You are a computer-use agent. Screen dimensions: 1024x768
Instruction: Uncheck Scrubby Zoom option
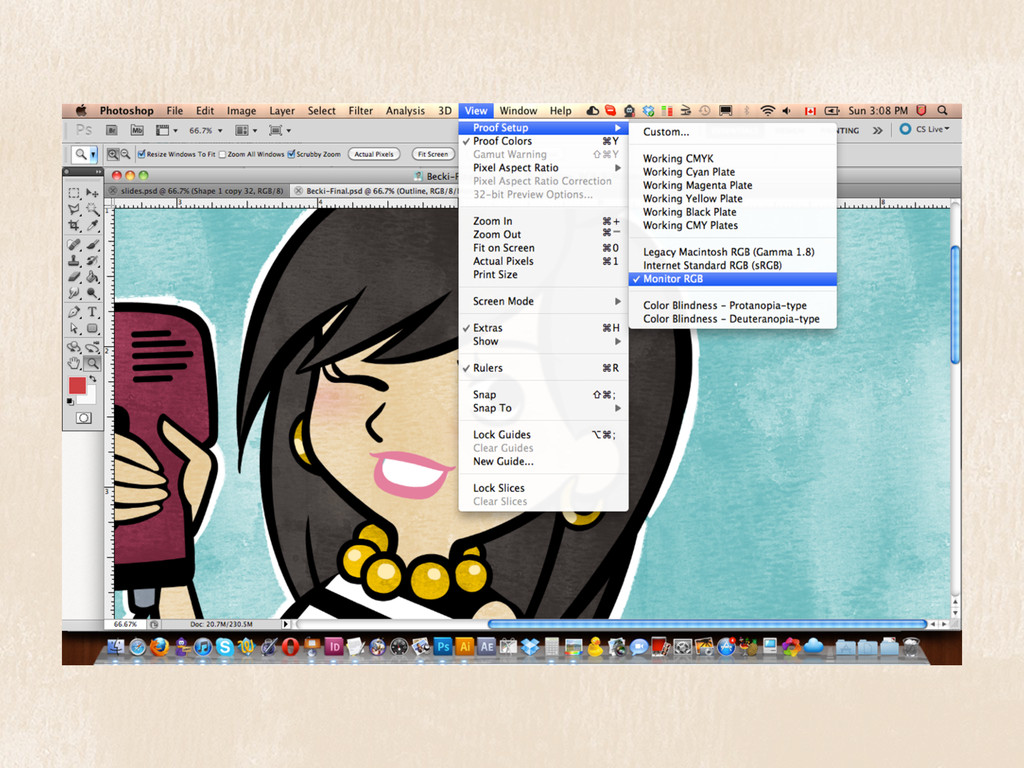click(291, 154)
